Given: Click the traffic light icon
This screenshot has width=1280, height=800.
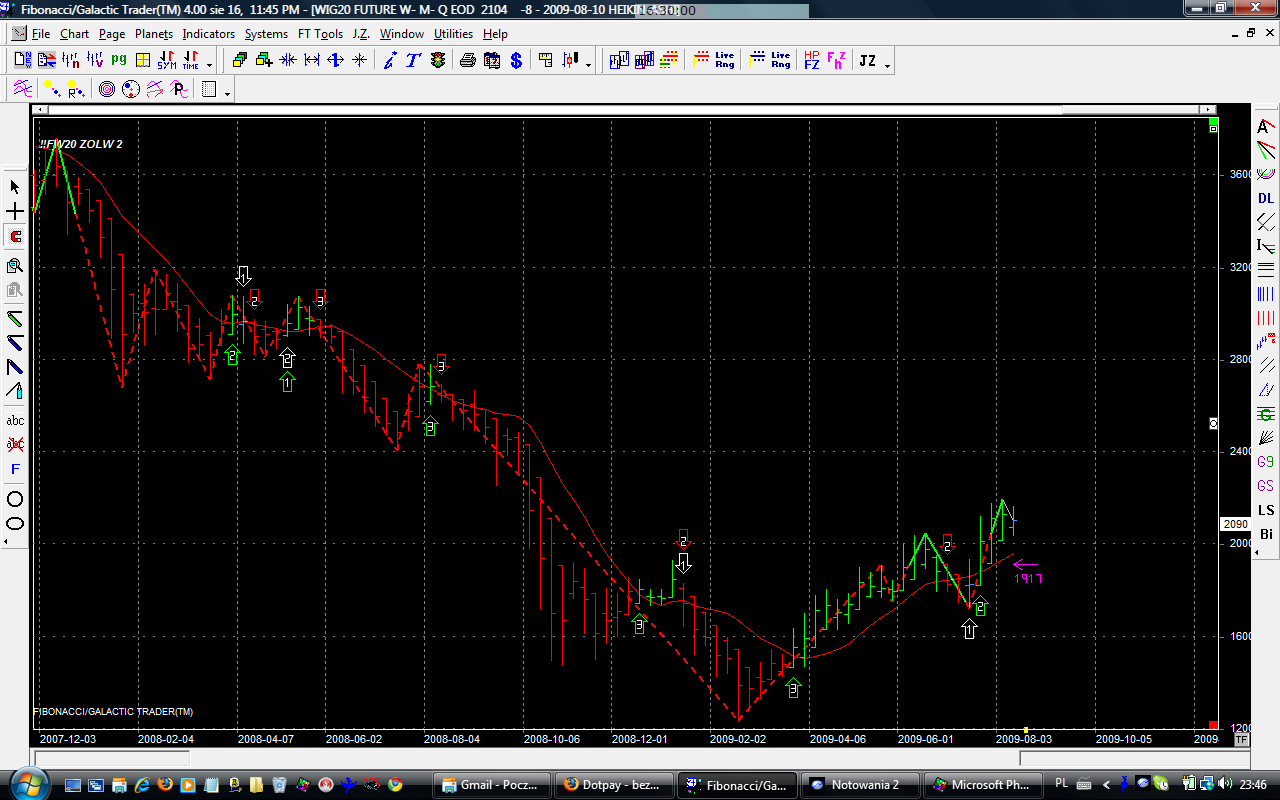Looking at the screenshot, I should 438,61.
